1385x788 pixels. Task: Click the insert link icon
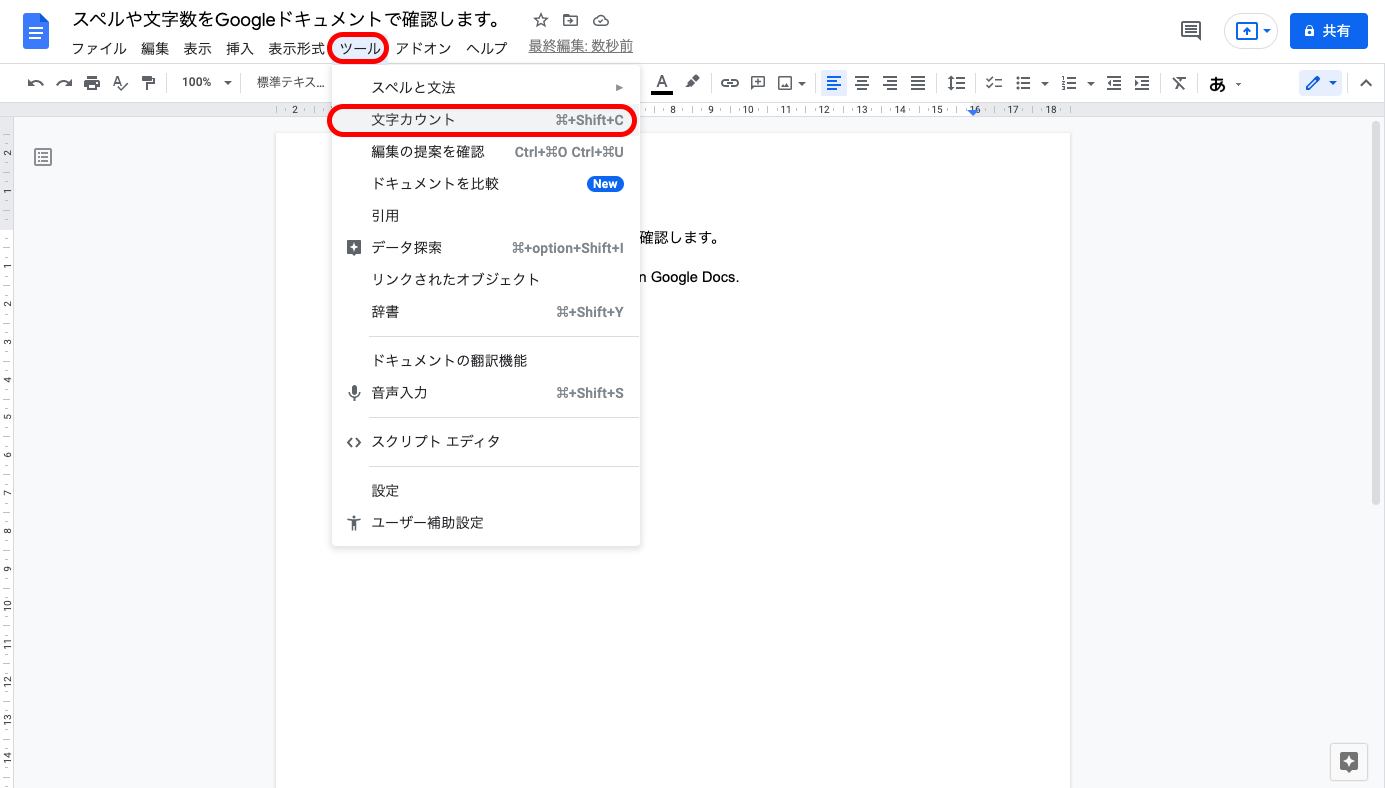click(x=730, y=83)
